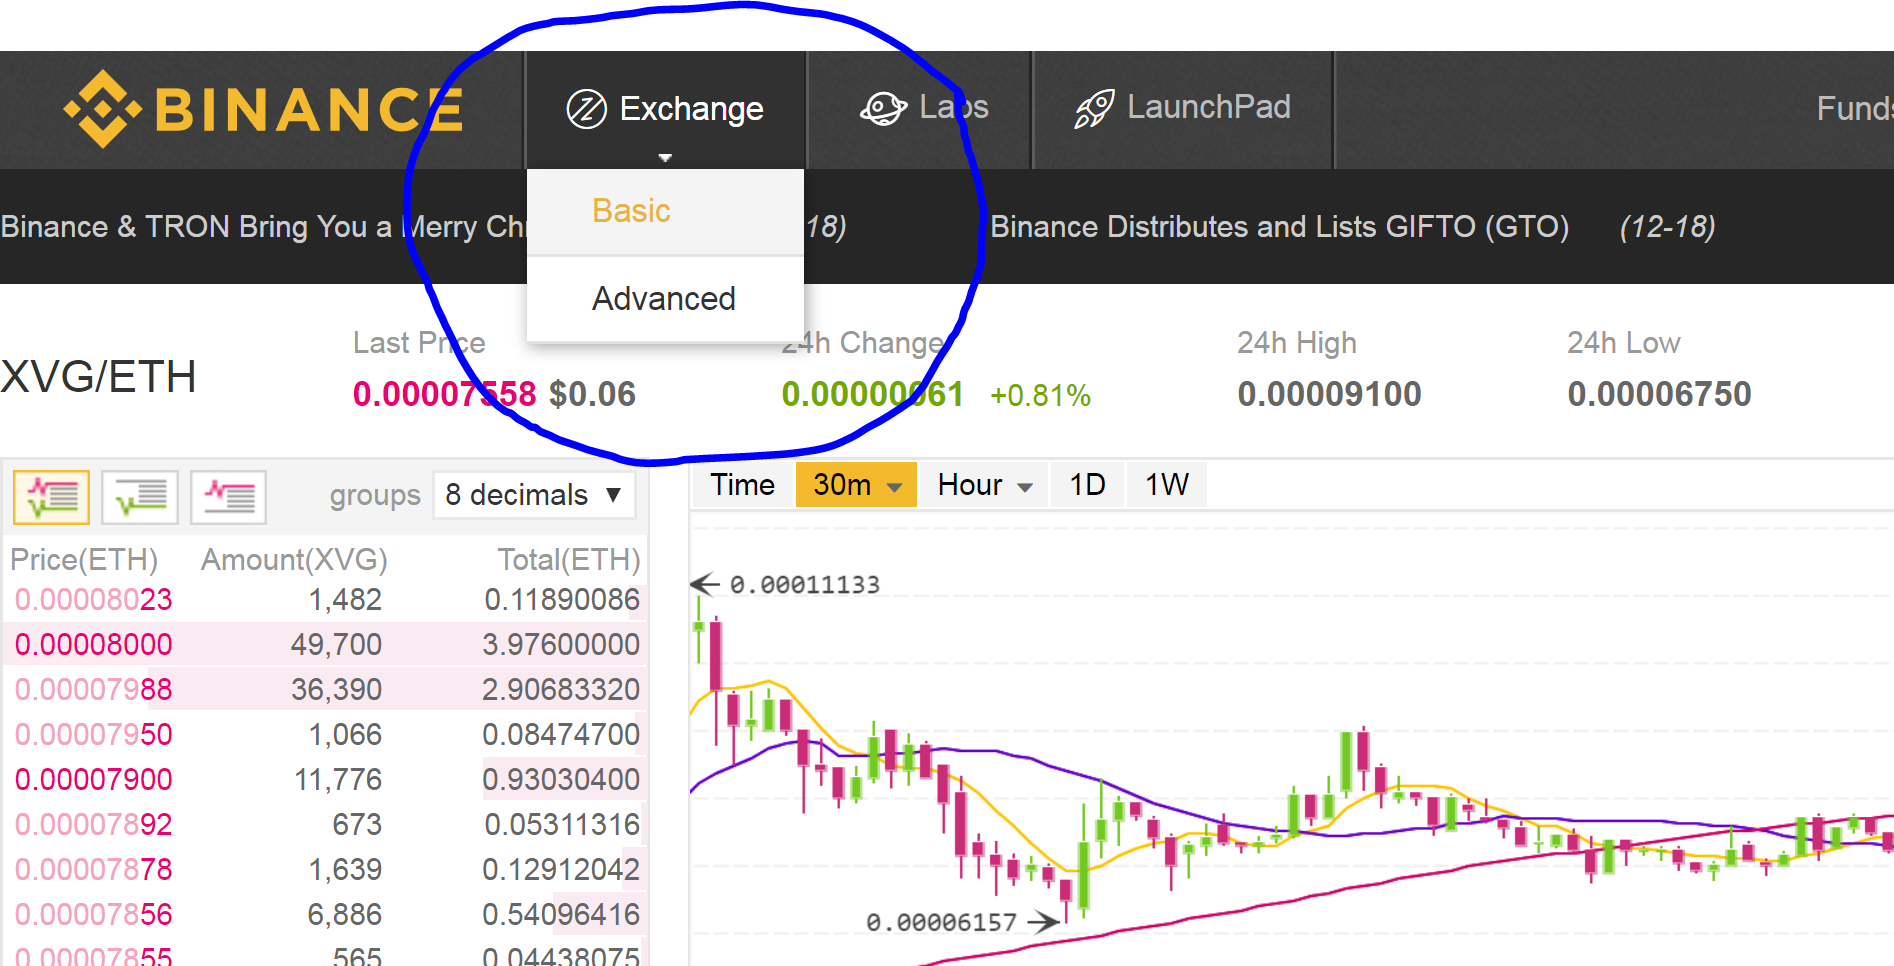This screenshot has width=1894, height=966.
Task: Expand the 30m interval dropdown arrow
Action: (895, 487)
